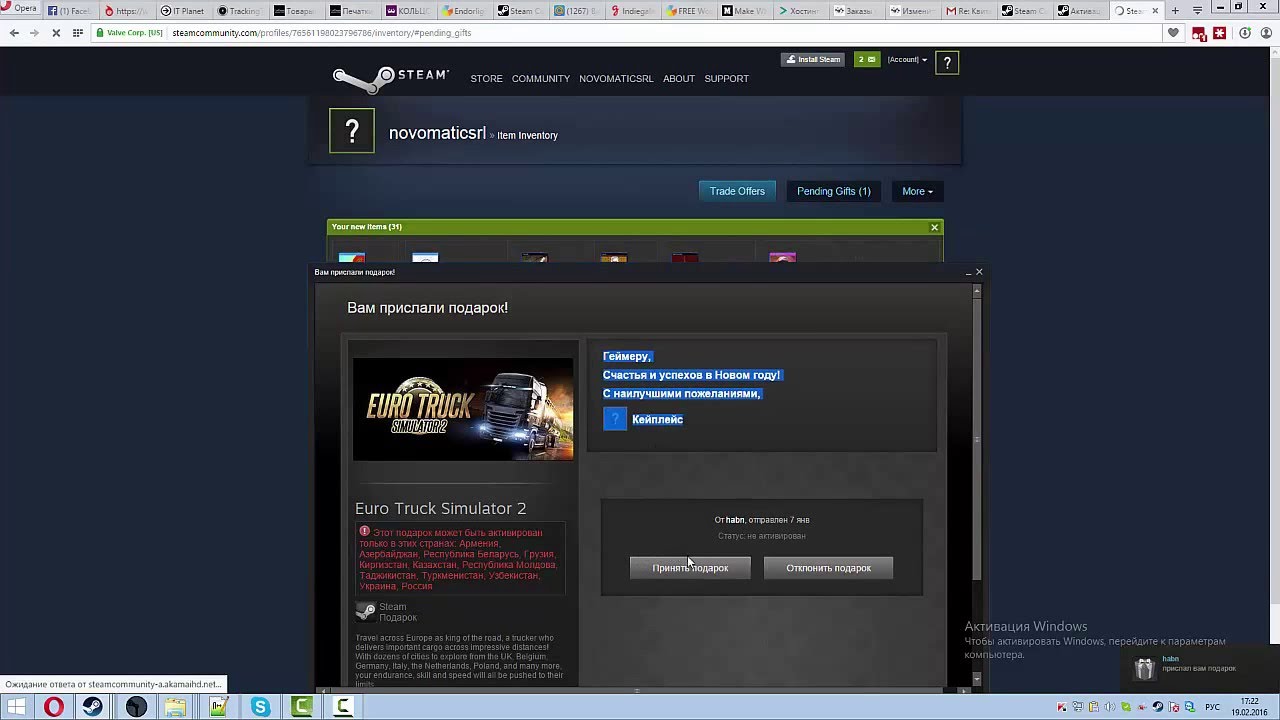This screenshot has height=720, width=1280.
Task: Open File Explorer from the taskbar
Action: (x=175, y=707)
